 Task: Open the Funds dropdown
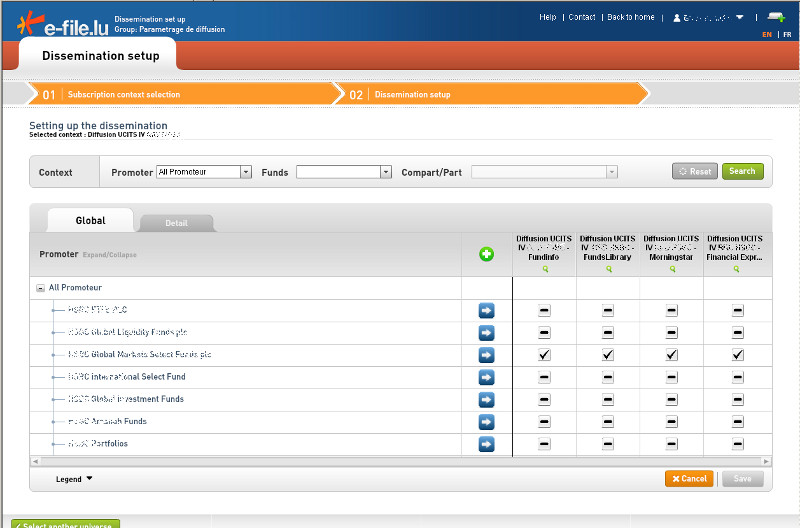[x=385, y=172]
